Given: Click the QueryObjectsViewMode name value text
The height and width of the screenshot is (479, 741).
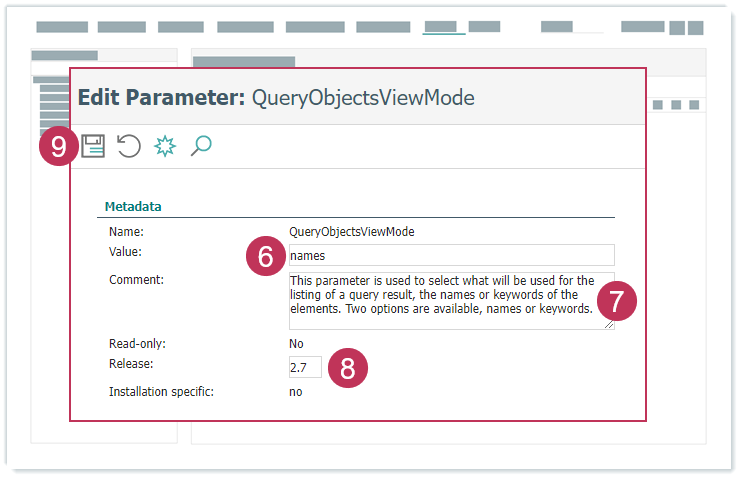Looking at the screenshot, I should coord(351,231).
